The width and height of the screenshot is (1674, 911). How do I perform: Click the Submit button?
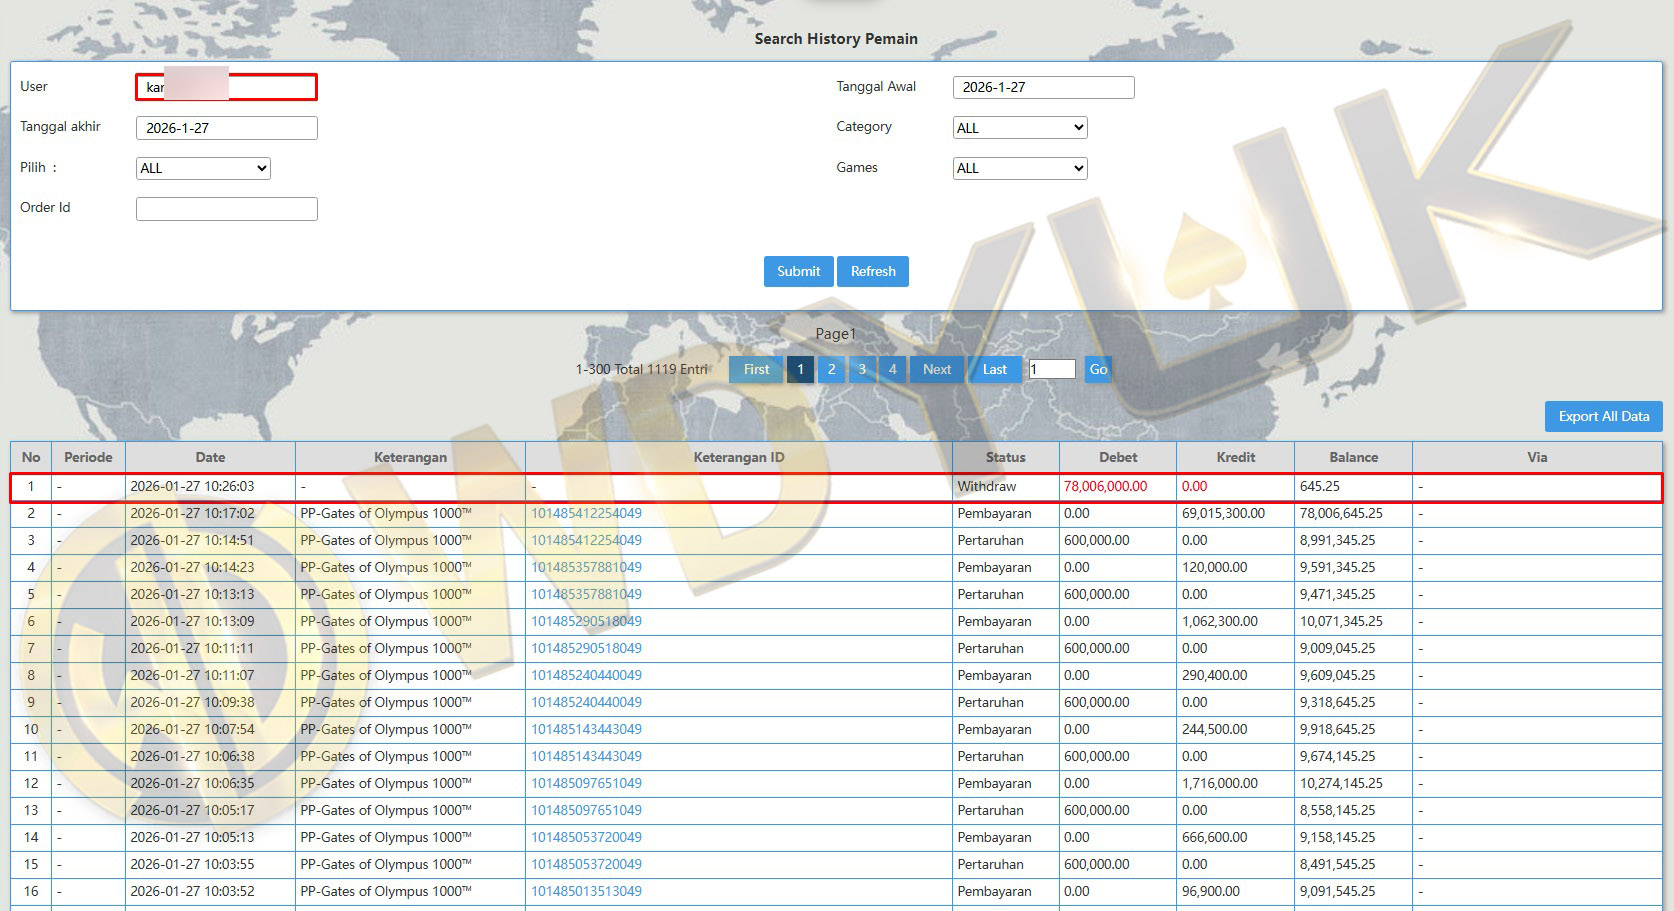coord(798,271)
